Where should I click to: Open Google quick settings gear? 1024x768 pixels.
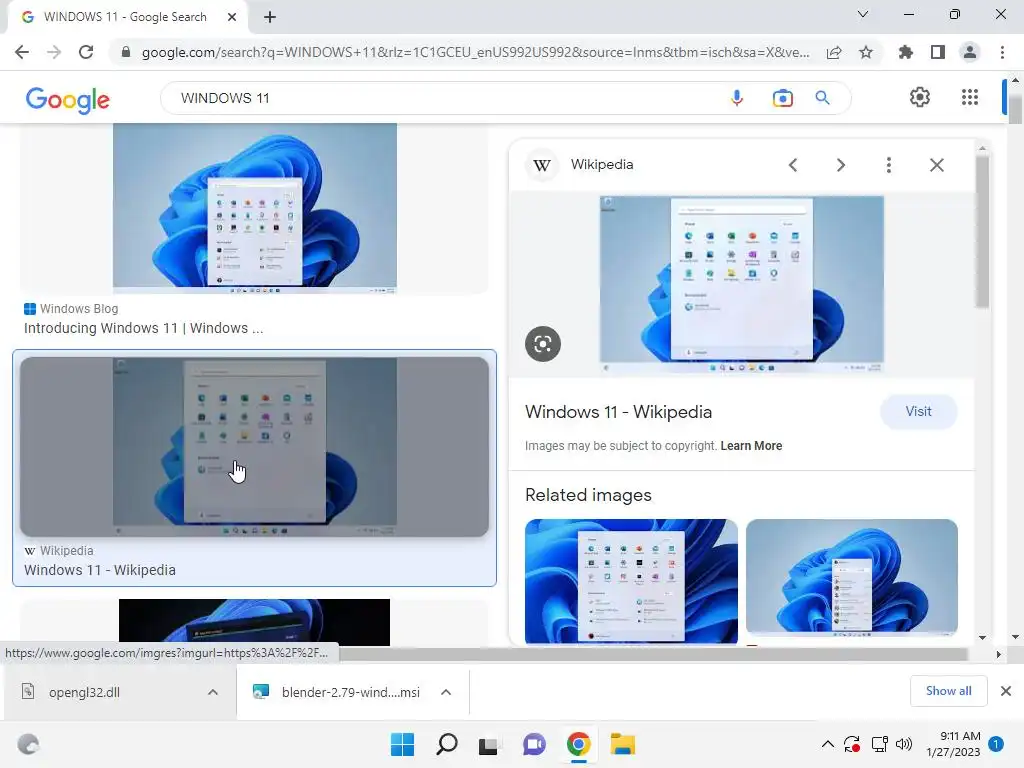(x=920, y=97)
